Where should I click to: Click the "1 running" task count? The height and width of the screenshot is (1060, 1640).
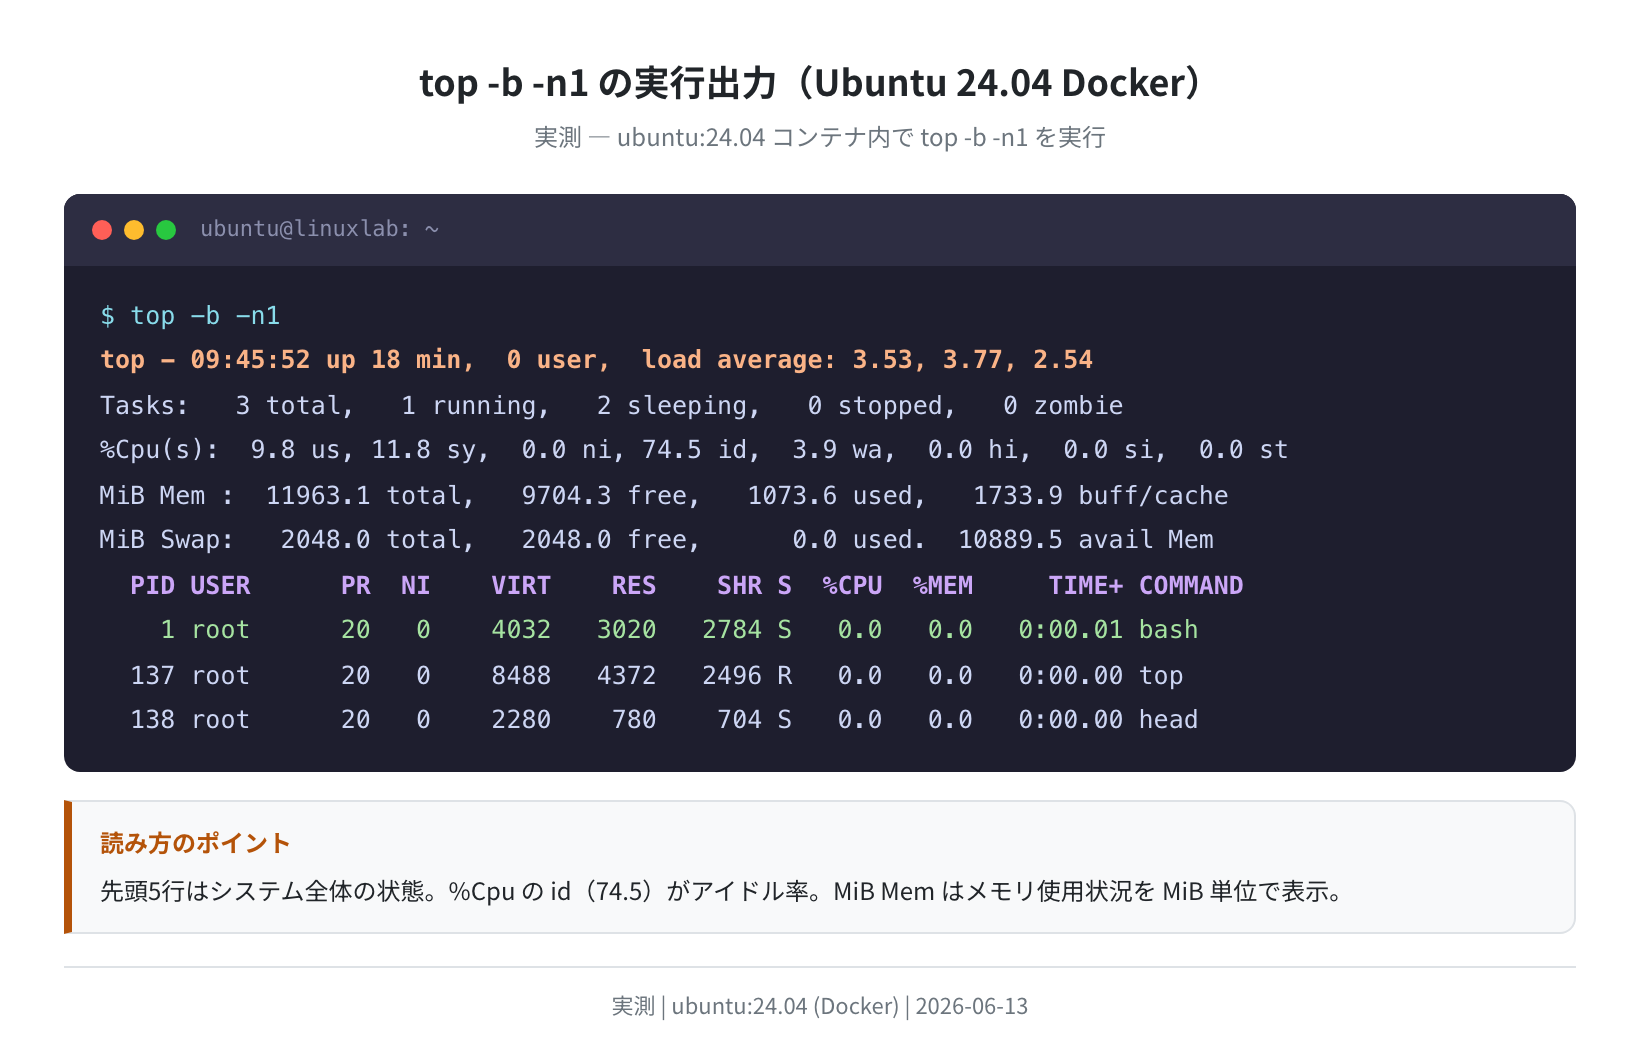[469, 406]
